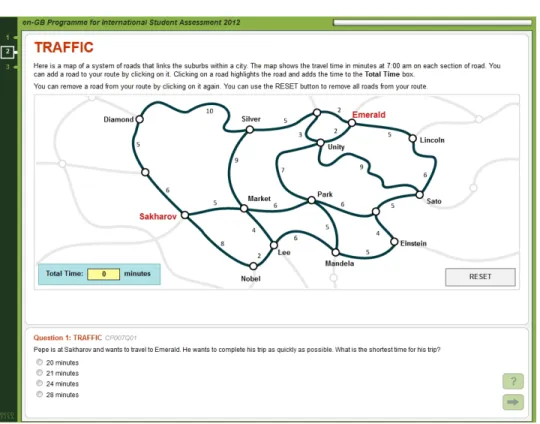
Task: Click the RESET button
Action: click(x=480, y=277)
